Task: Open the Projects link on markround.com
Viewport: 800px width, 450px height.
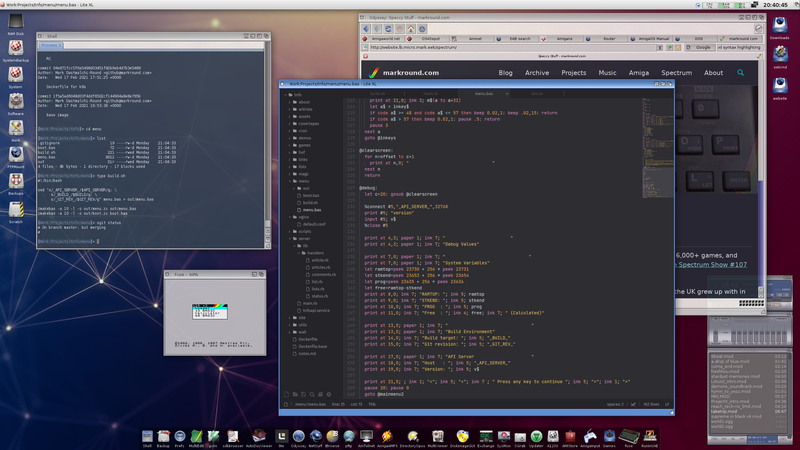Action: coord(573,73)
